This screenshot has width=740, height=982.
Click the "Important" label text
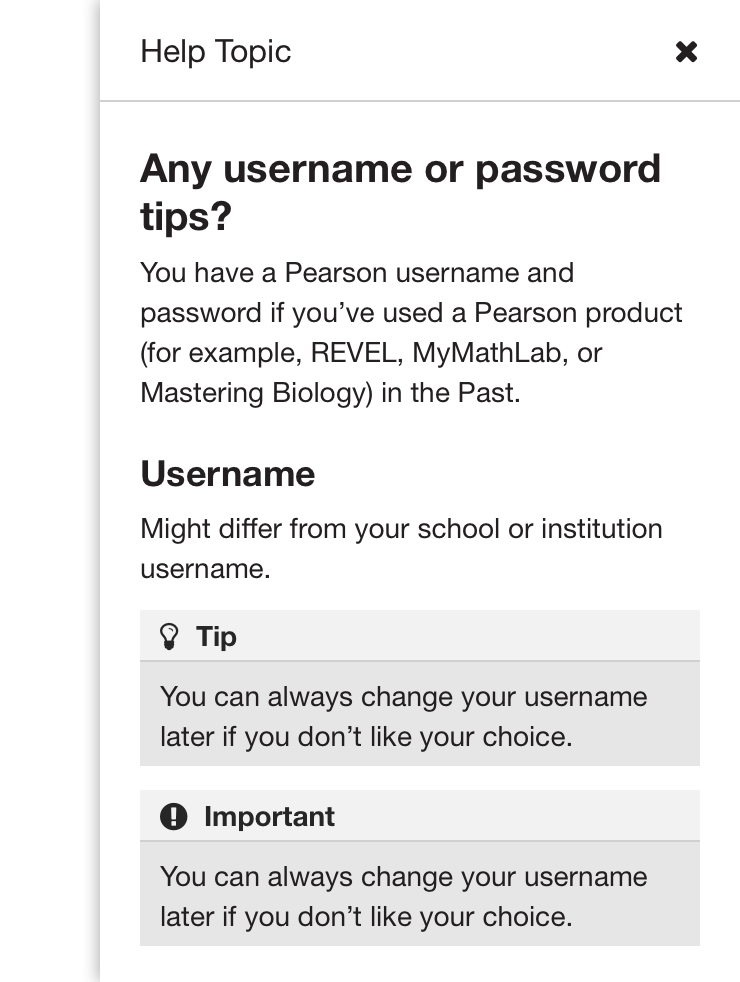(269, 816)
